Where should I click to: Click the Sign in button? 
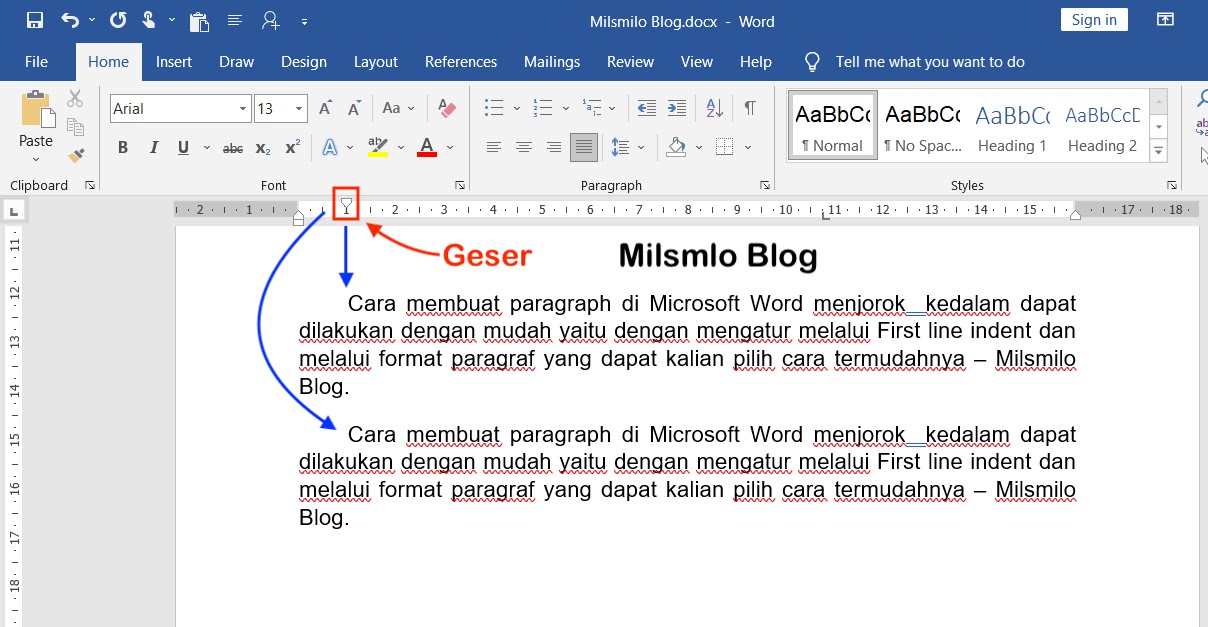tap(1094, 20)
